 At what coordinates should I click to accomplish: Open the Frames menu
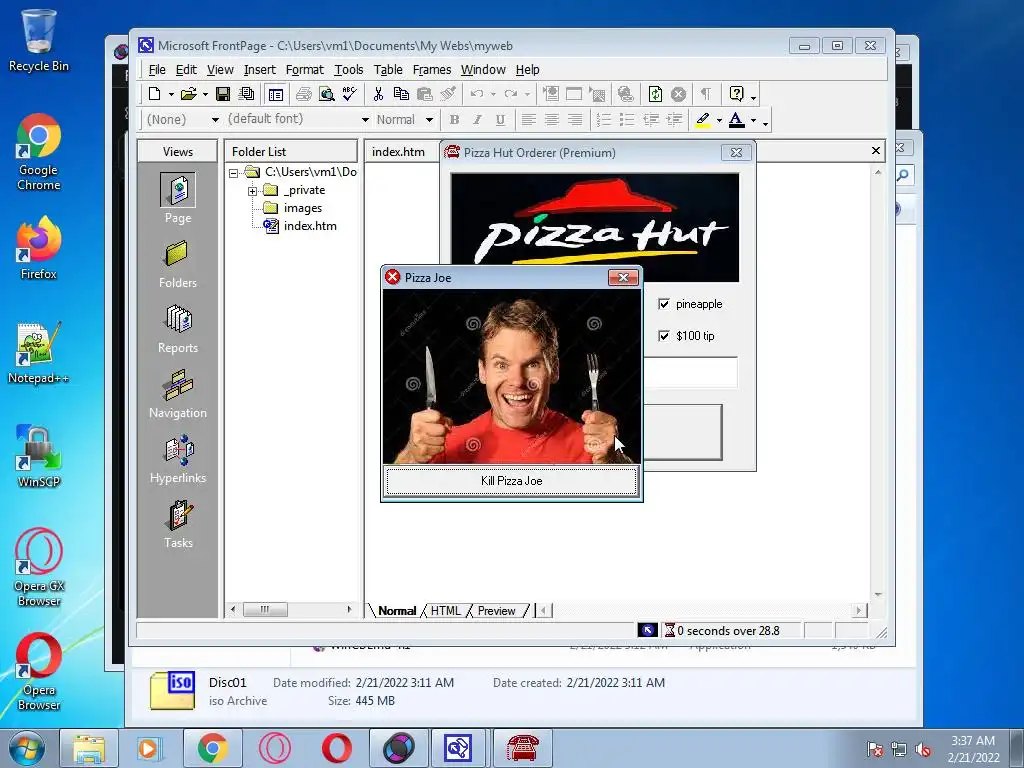[x=432, y=70]
